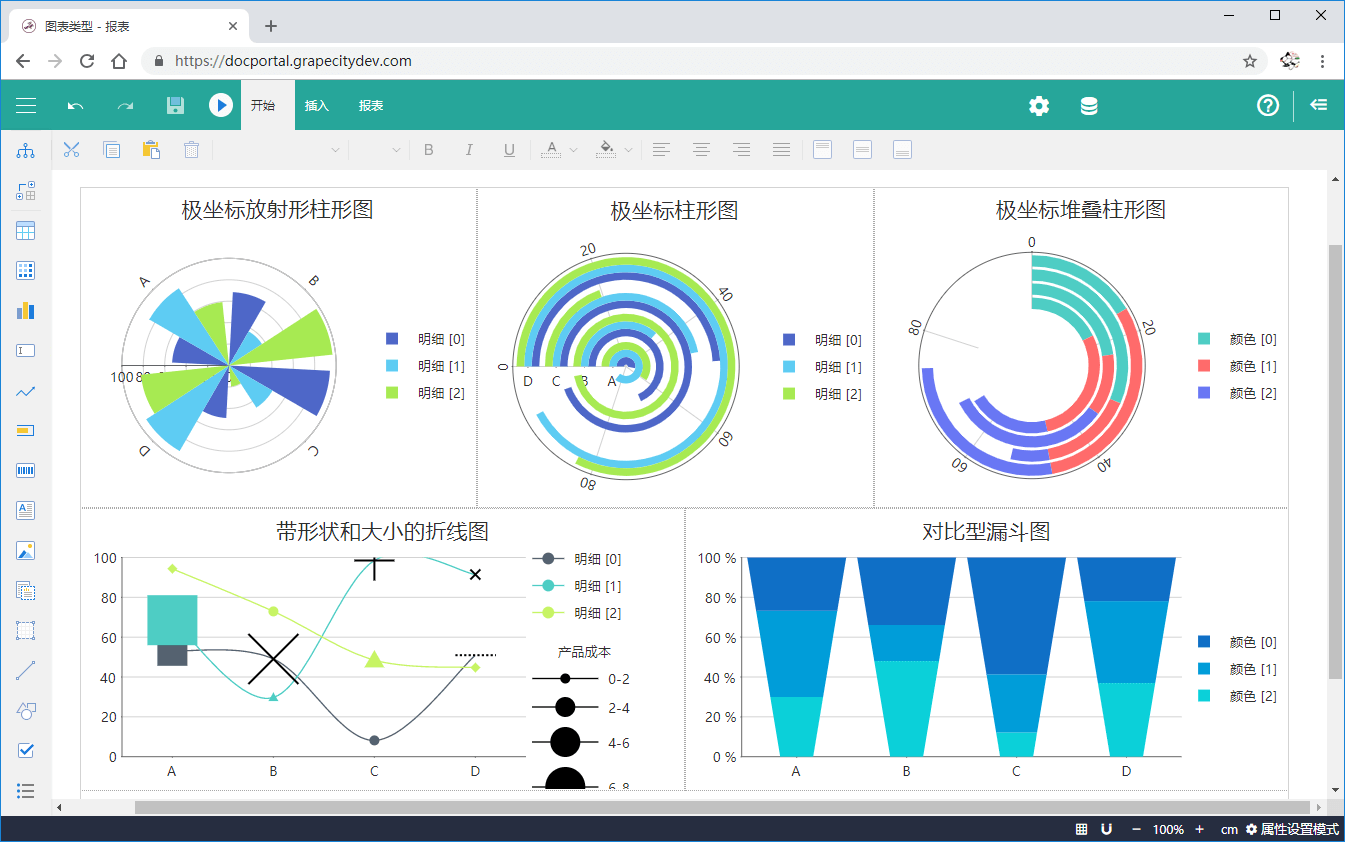Open settings via gear icon
Viewport: 1345px width, 842px height.
click(x=1039, y=106)
